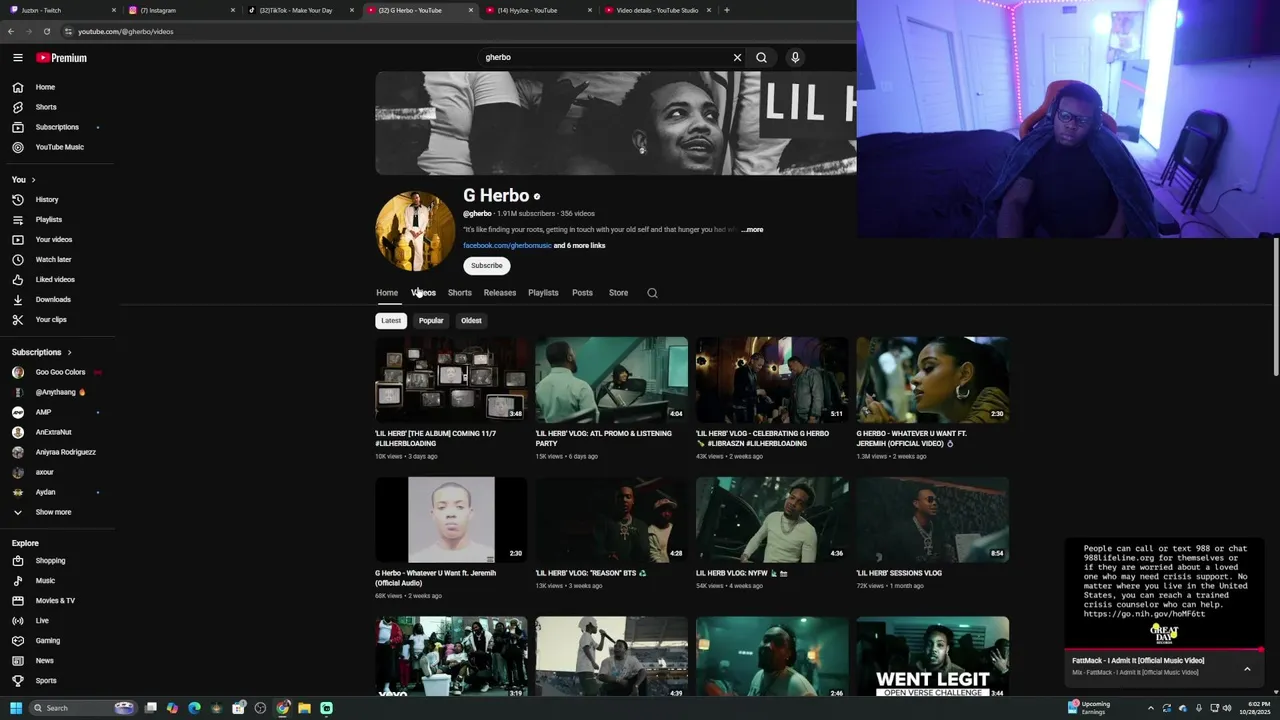Image resolution: width=1280 pixels, height=720 pixels.
Task: Expand channel description with ...more
Action: click(x=752, y=230)
